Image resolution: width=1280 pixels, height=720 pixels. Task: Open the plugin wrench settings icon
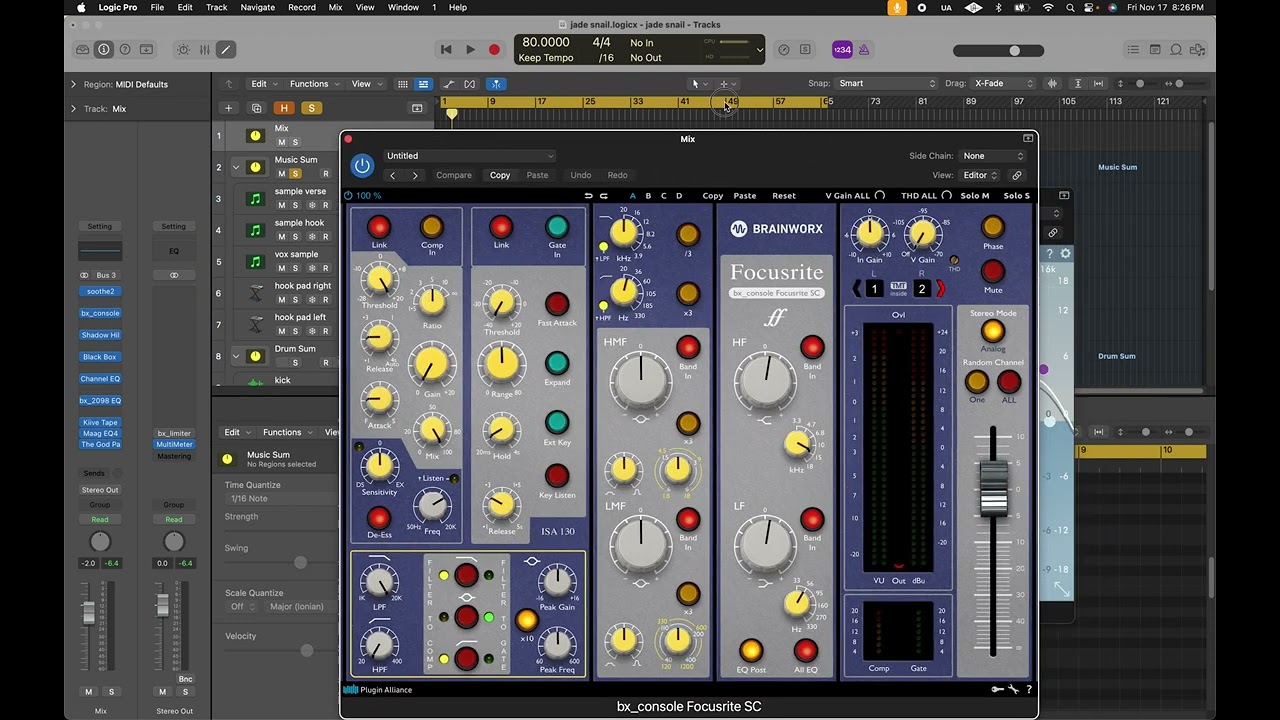tap(1013, 690)
